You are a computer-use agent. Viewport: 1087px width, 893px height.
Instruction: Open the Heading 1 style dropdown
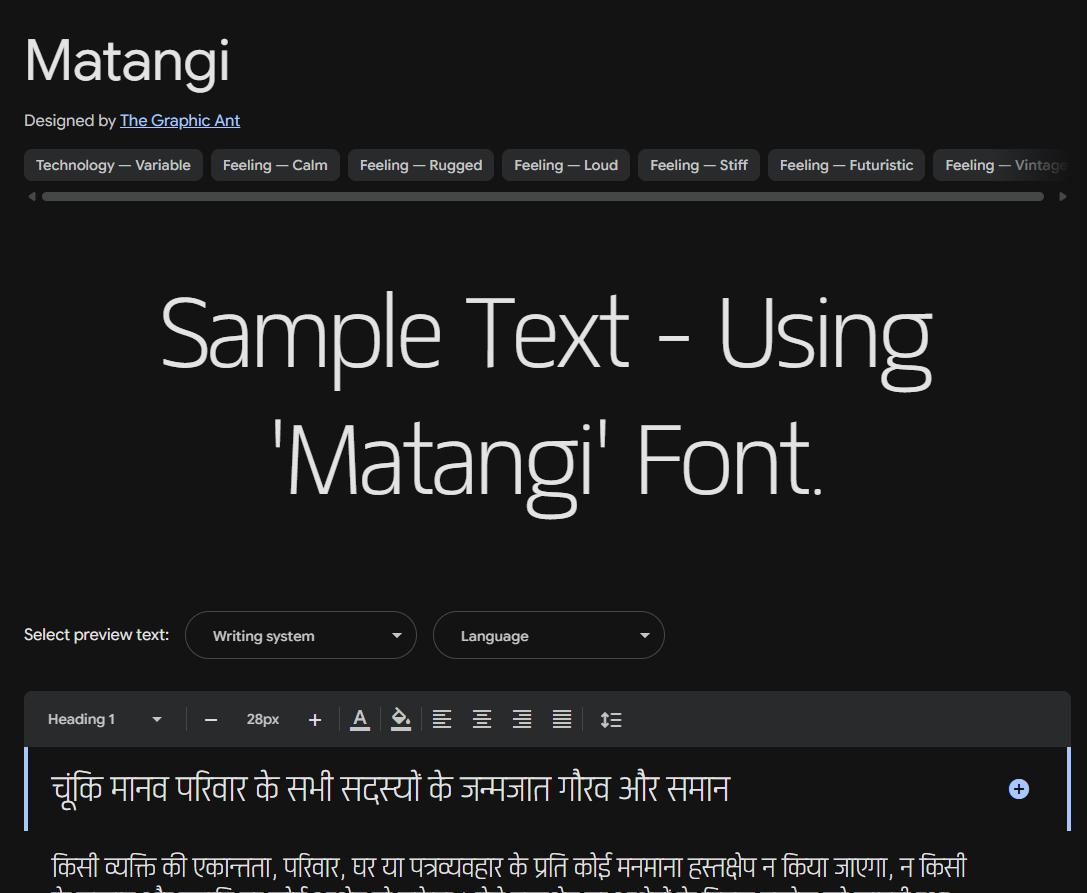tap(105, 720)
